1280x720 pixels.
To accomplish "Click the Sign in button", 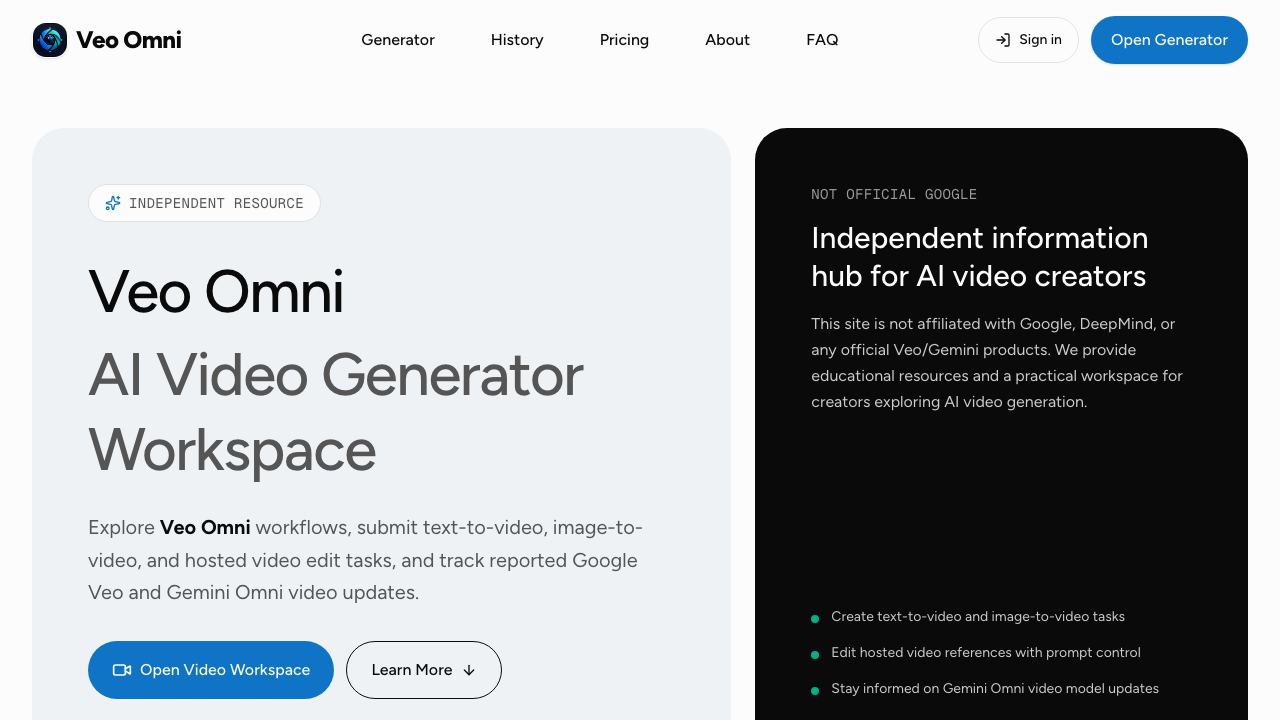I will coord(1028,40).
